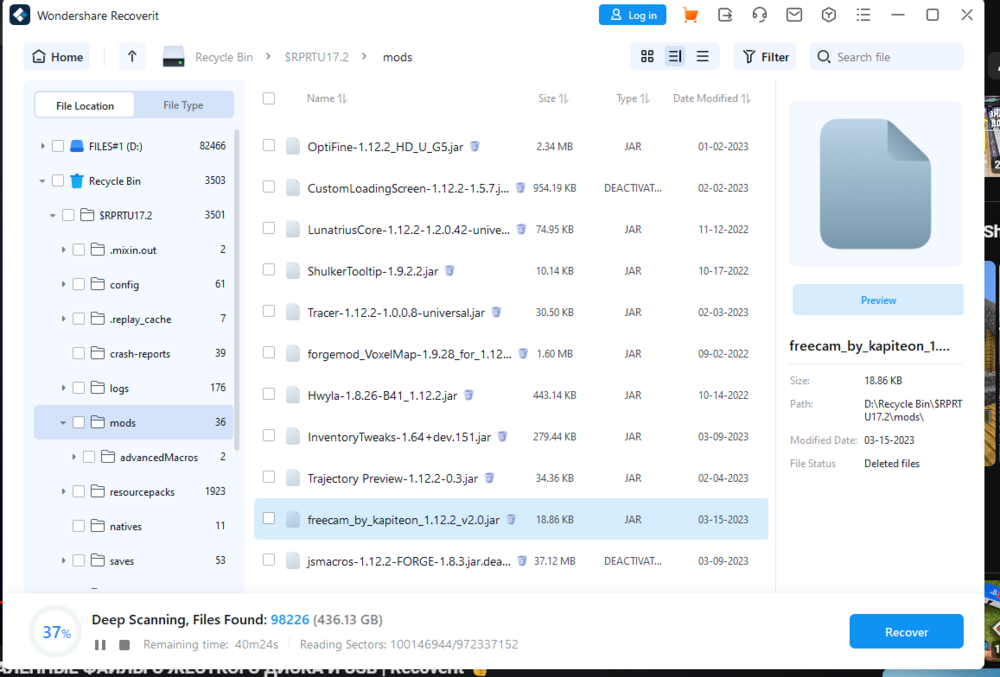Screen dimensions: 1000x677
Task: Click the trash marker next to OptiFine file
Action: point(475,147)
